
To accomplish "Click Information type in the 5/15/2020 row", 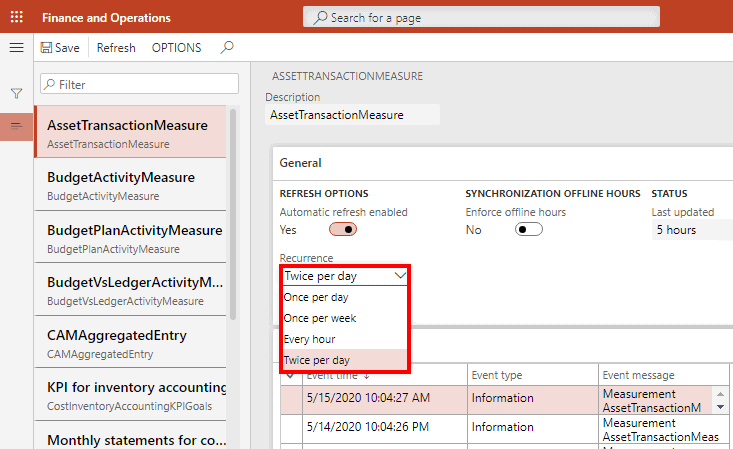I will [532, 398].
